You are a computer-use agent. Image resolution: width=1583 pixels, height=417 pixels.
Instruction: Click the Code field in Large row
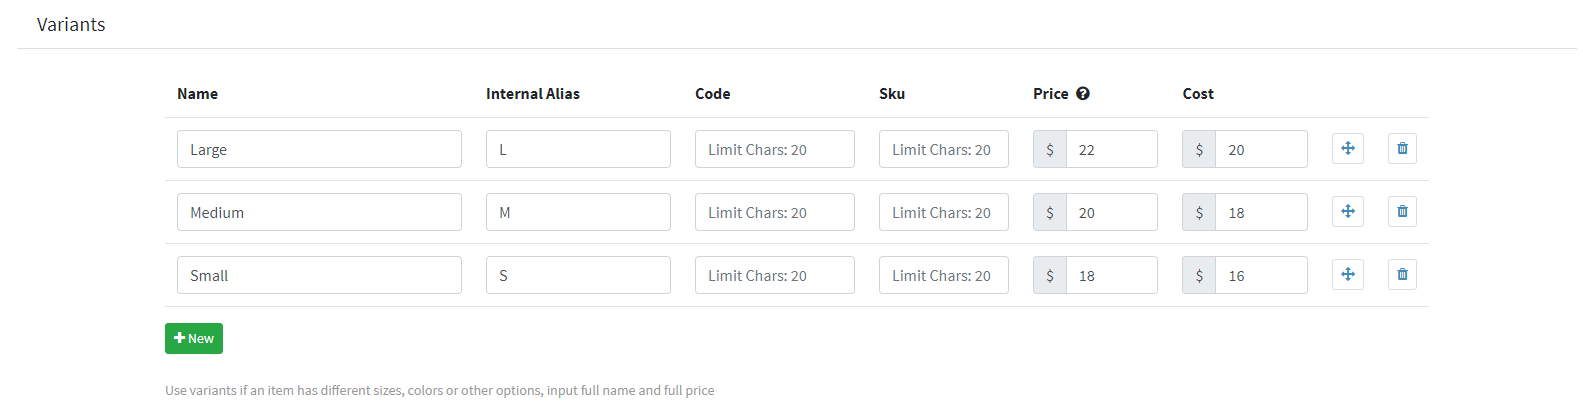pos(774,150)
